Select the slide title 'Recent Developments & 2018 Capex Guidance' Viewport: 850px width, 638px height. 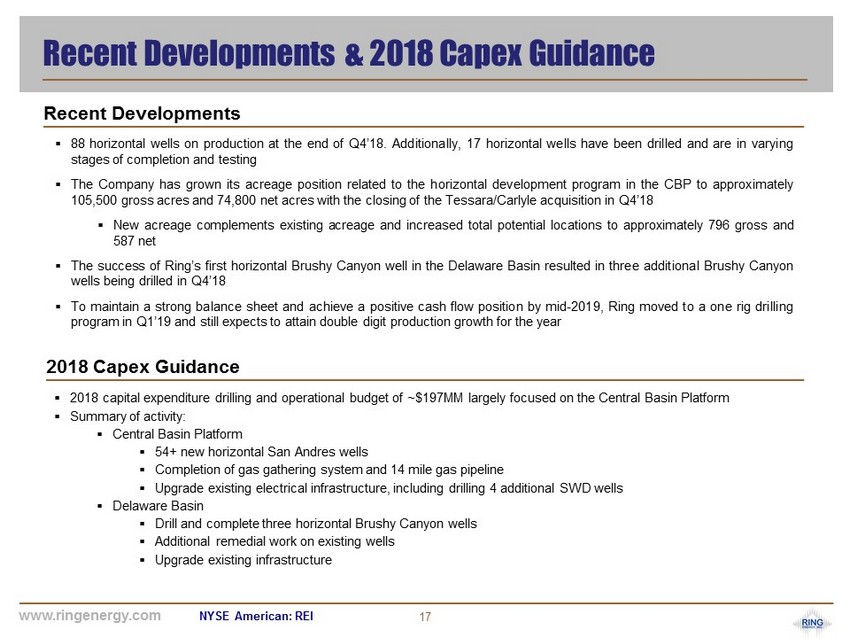tap(349, 53)
